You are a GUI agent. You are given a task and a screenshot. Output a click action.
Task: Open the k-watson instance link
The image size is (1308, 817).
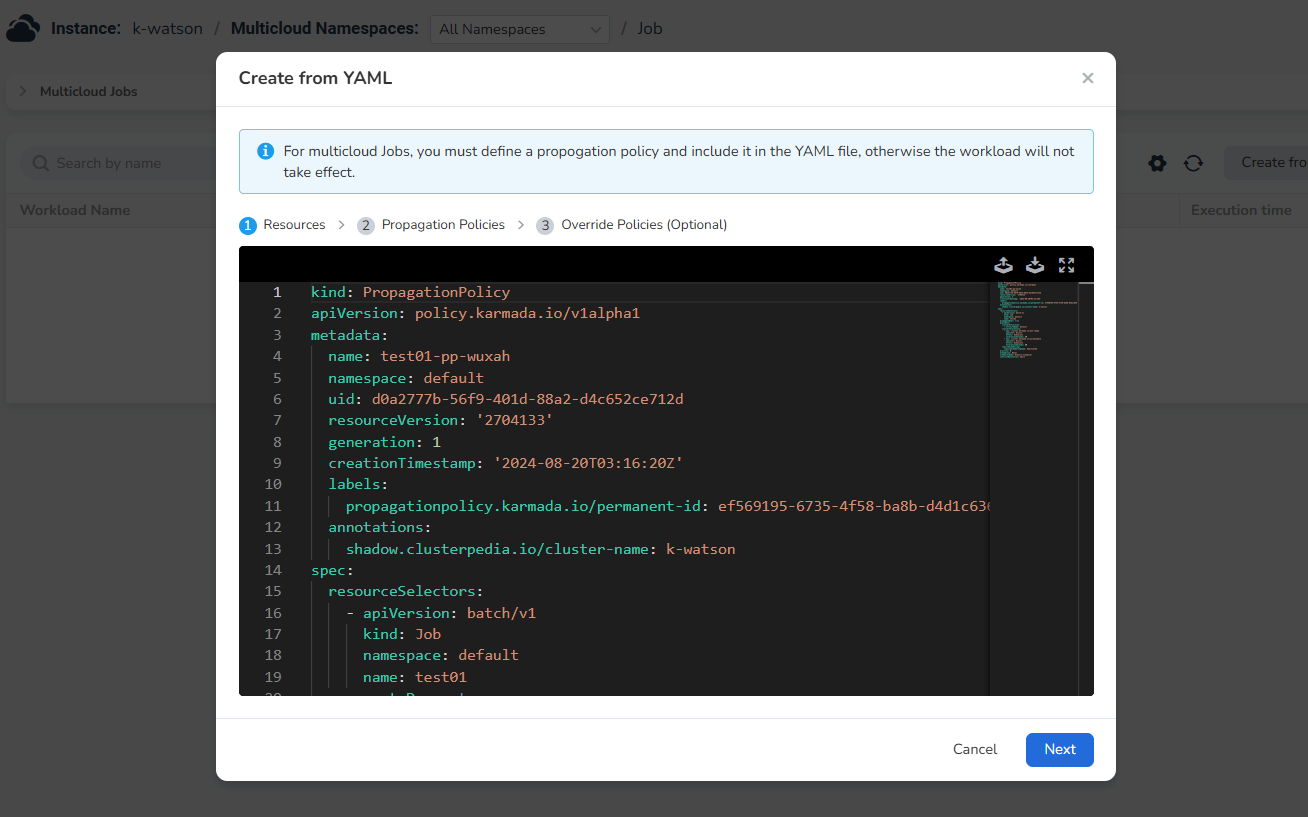click(x=167, y=28)
